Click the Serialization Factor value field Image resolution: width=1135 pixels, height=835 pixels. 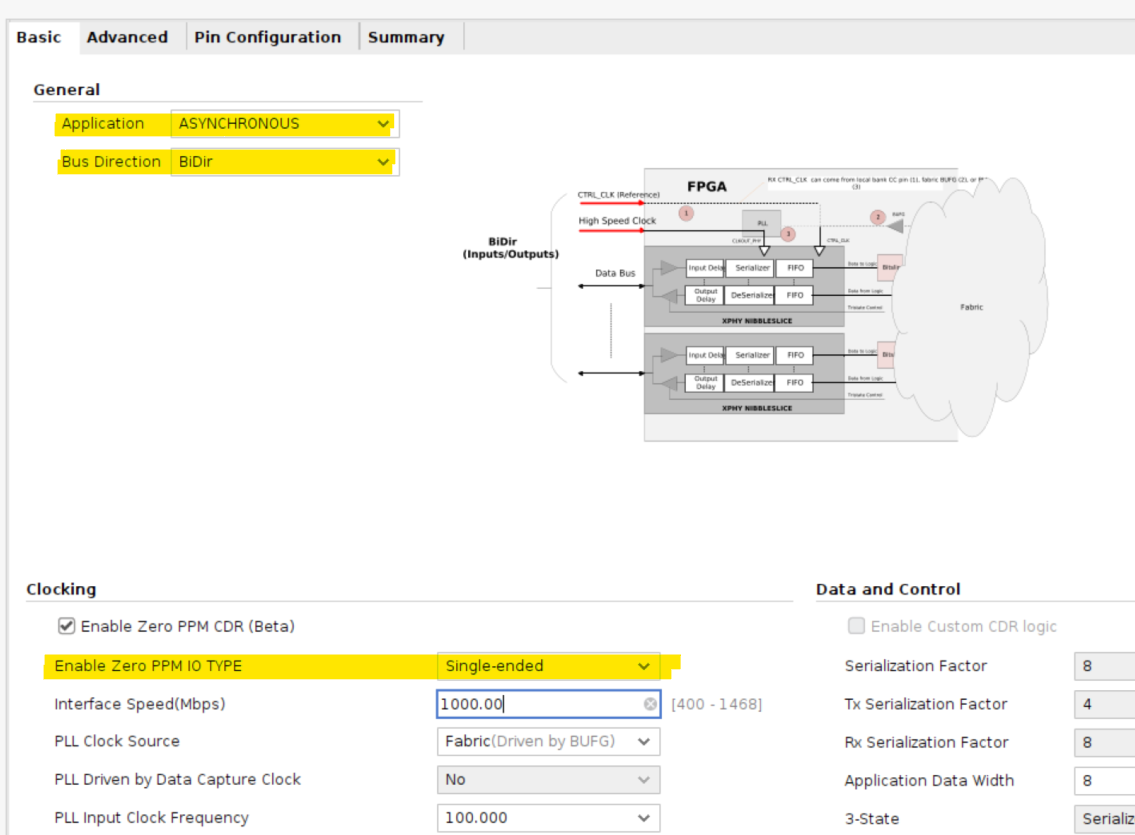(1107, 666)
